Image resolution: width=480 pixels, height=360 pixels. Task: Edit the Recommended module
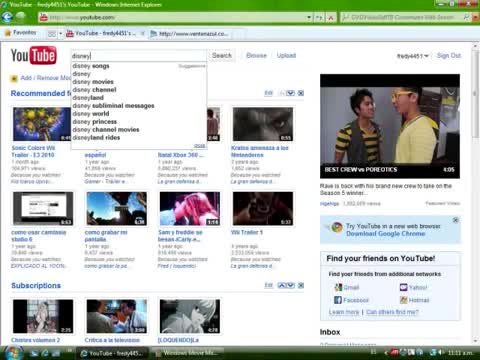click(269, 93)
